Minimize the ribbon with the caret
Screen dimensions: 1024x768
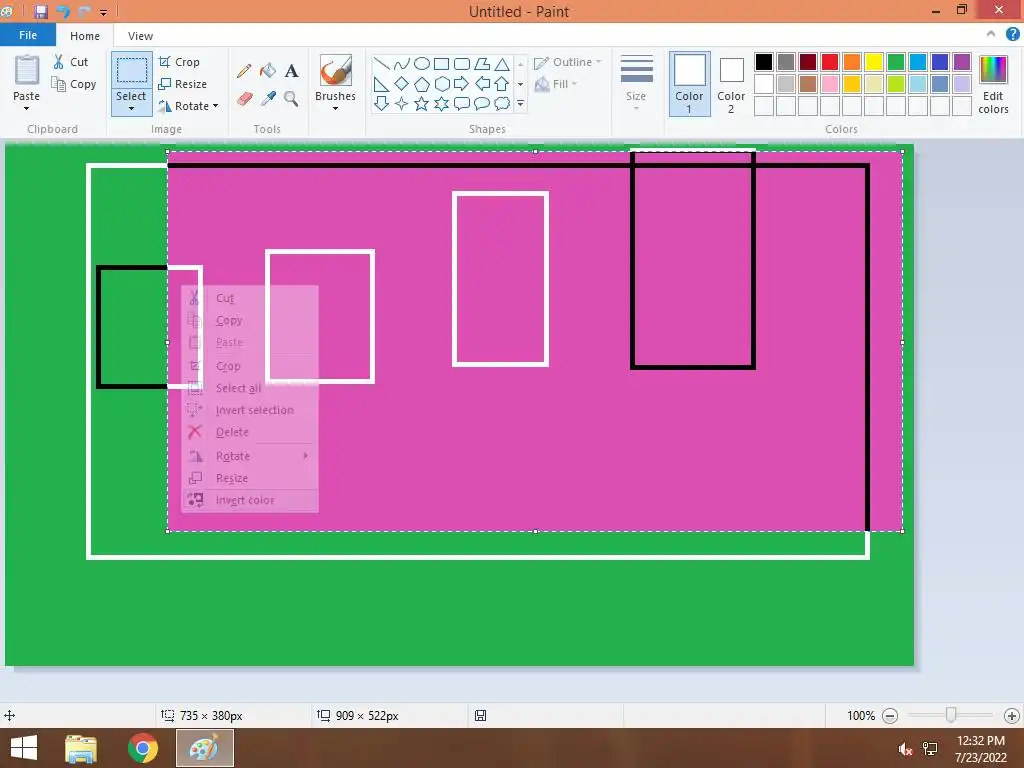coord(991,34)
